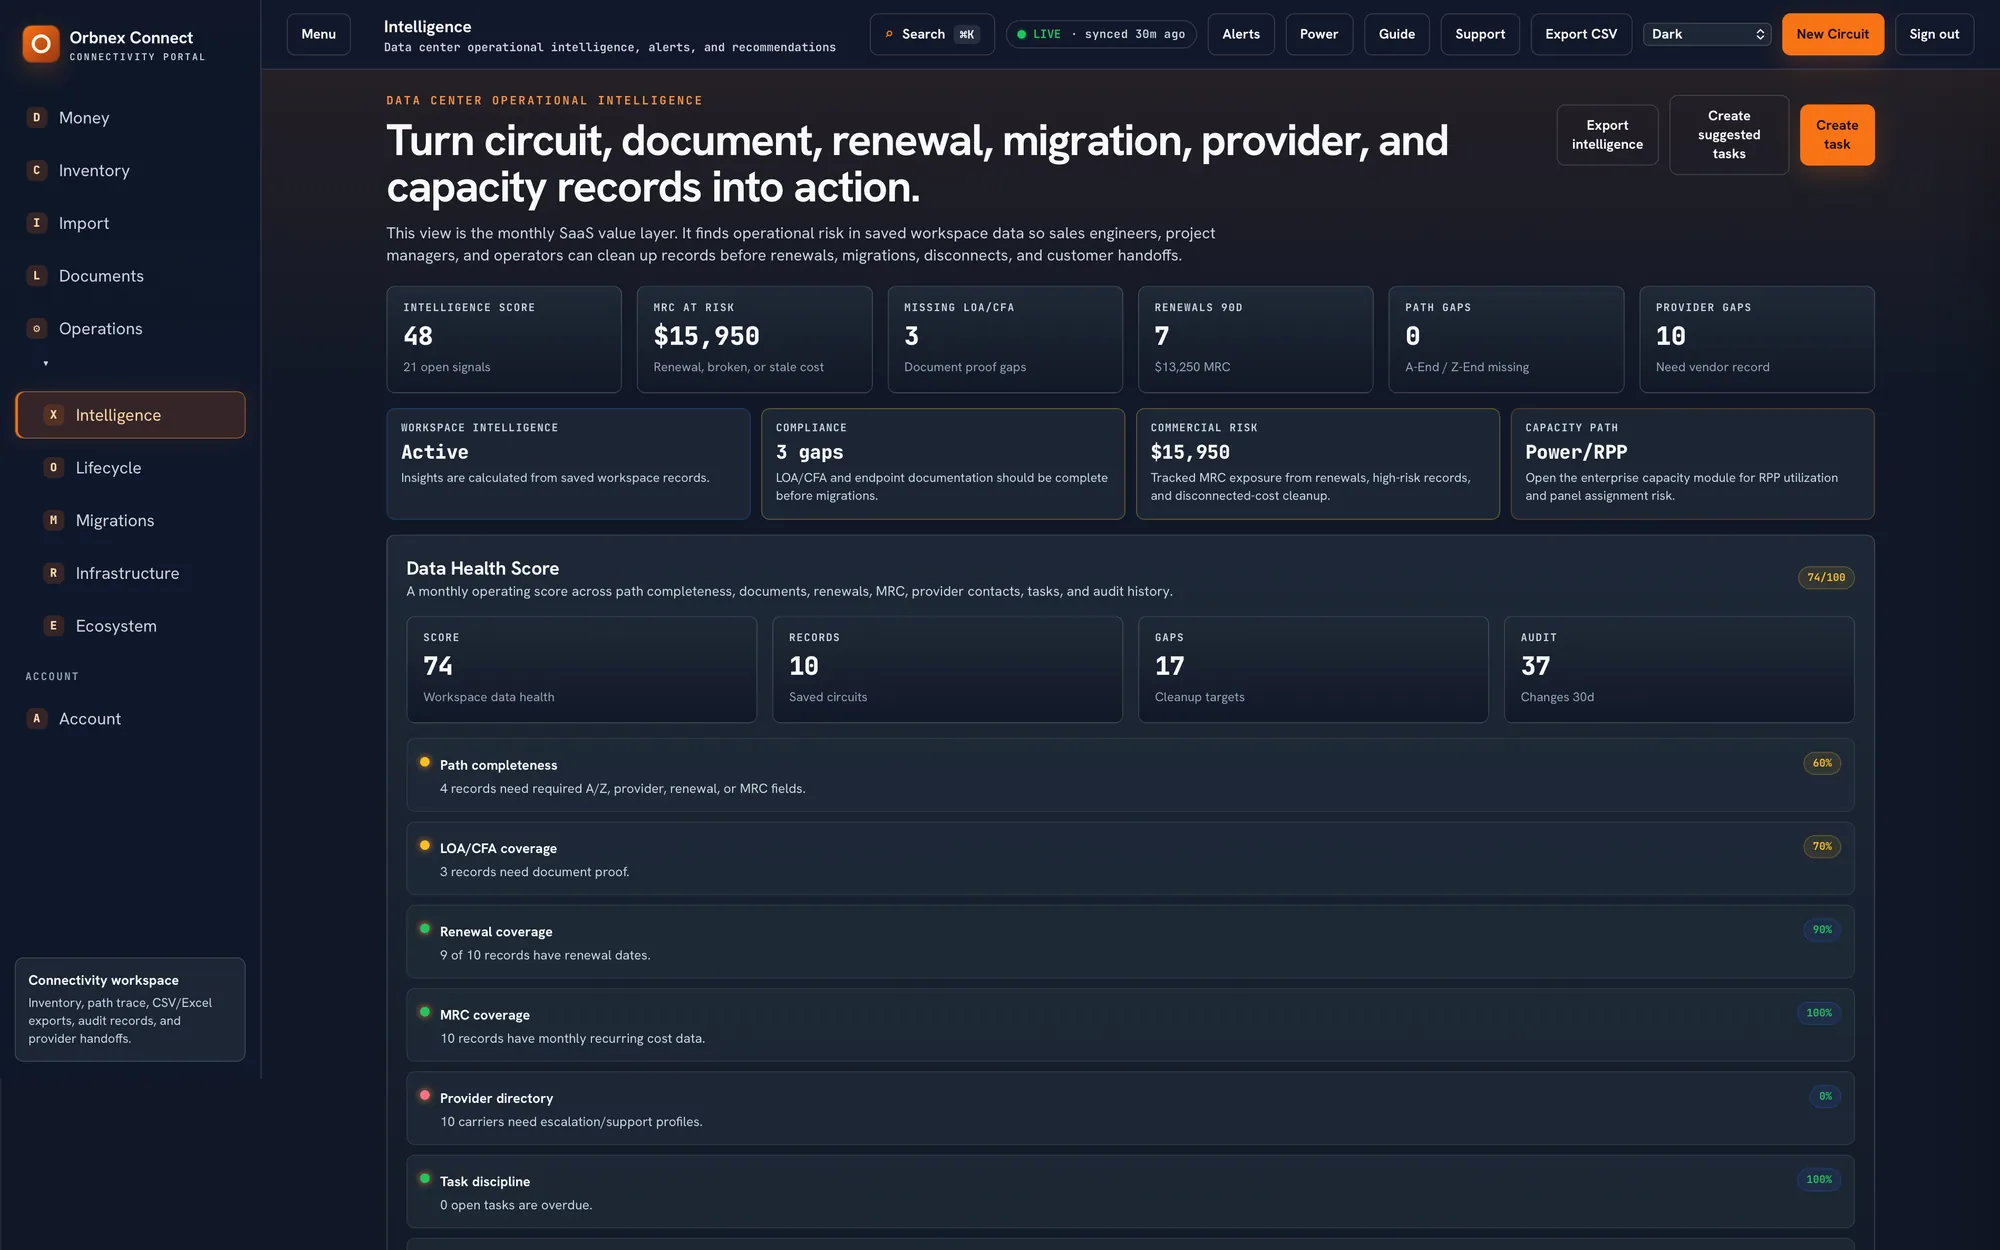Click the LOA/CFA coverage amber status dot

point(425,845)
